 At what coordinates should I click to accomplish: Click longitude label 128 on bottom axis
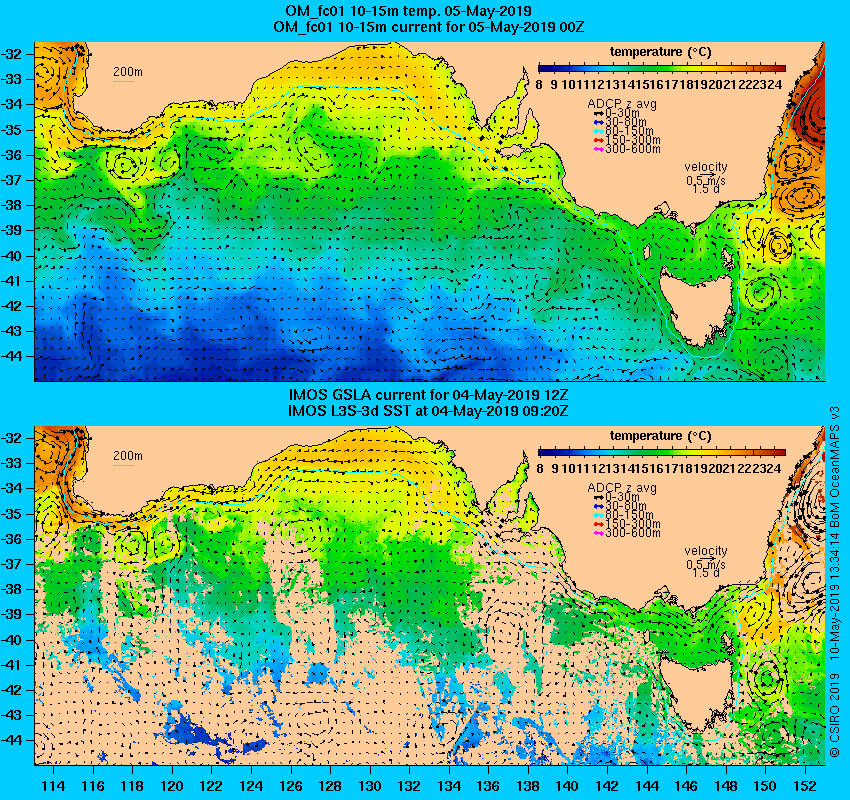coord(330,785)
